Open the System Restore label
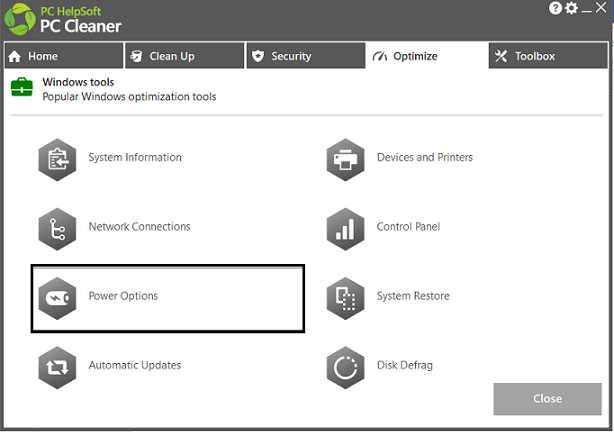This screenshot has height=432, width=614. [413, 296]
